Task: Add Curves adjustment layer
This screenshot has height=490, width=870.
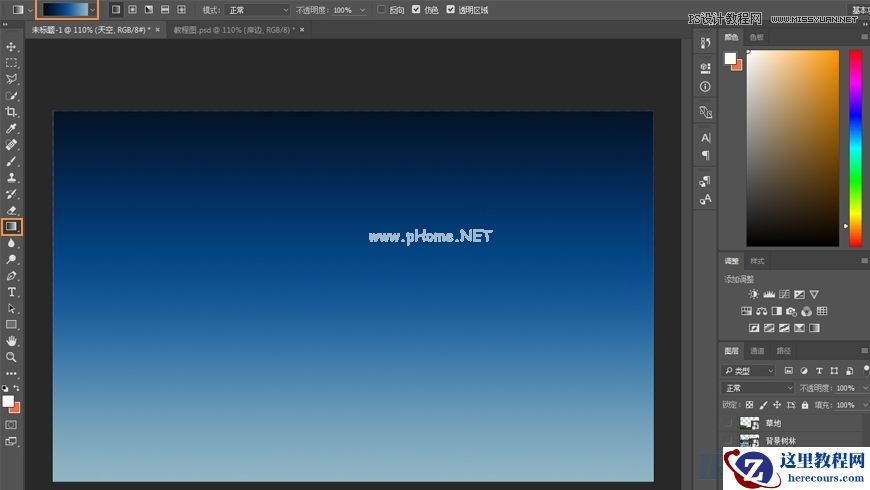Action: pyautogui.click(x=784, y=294)
